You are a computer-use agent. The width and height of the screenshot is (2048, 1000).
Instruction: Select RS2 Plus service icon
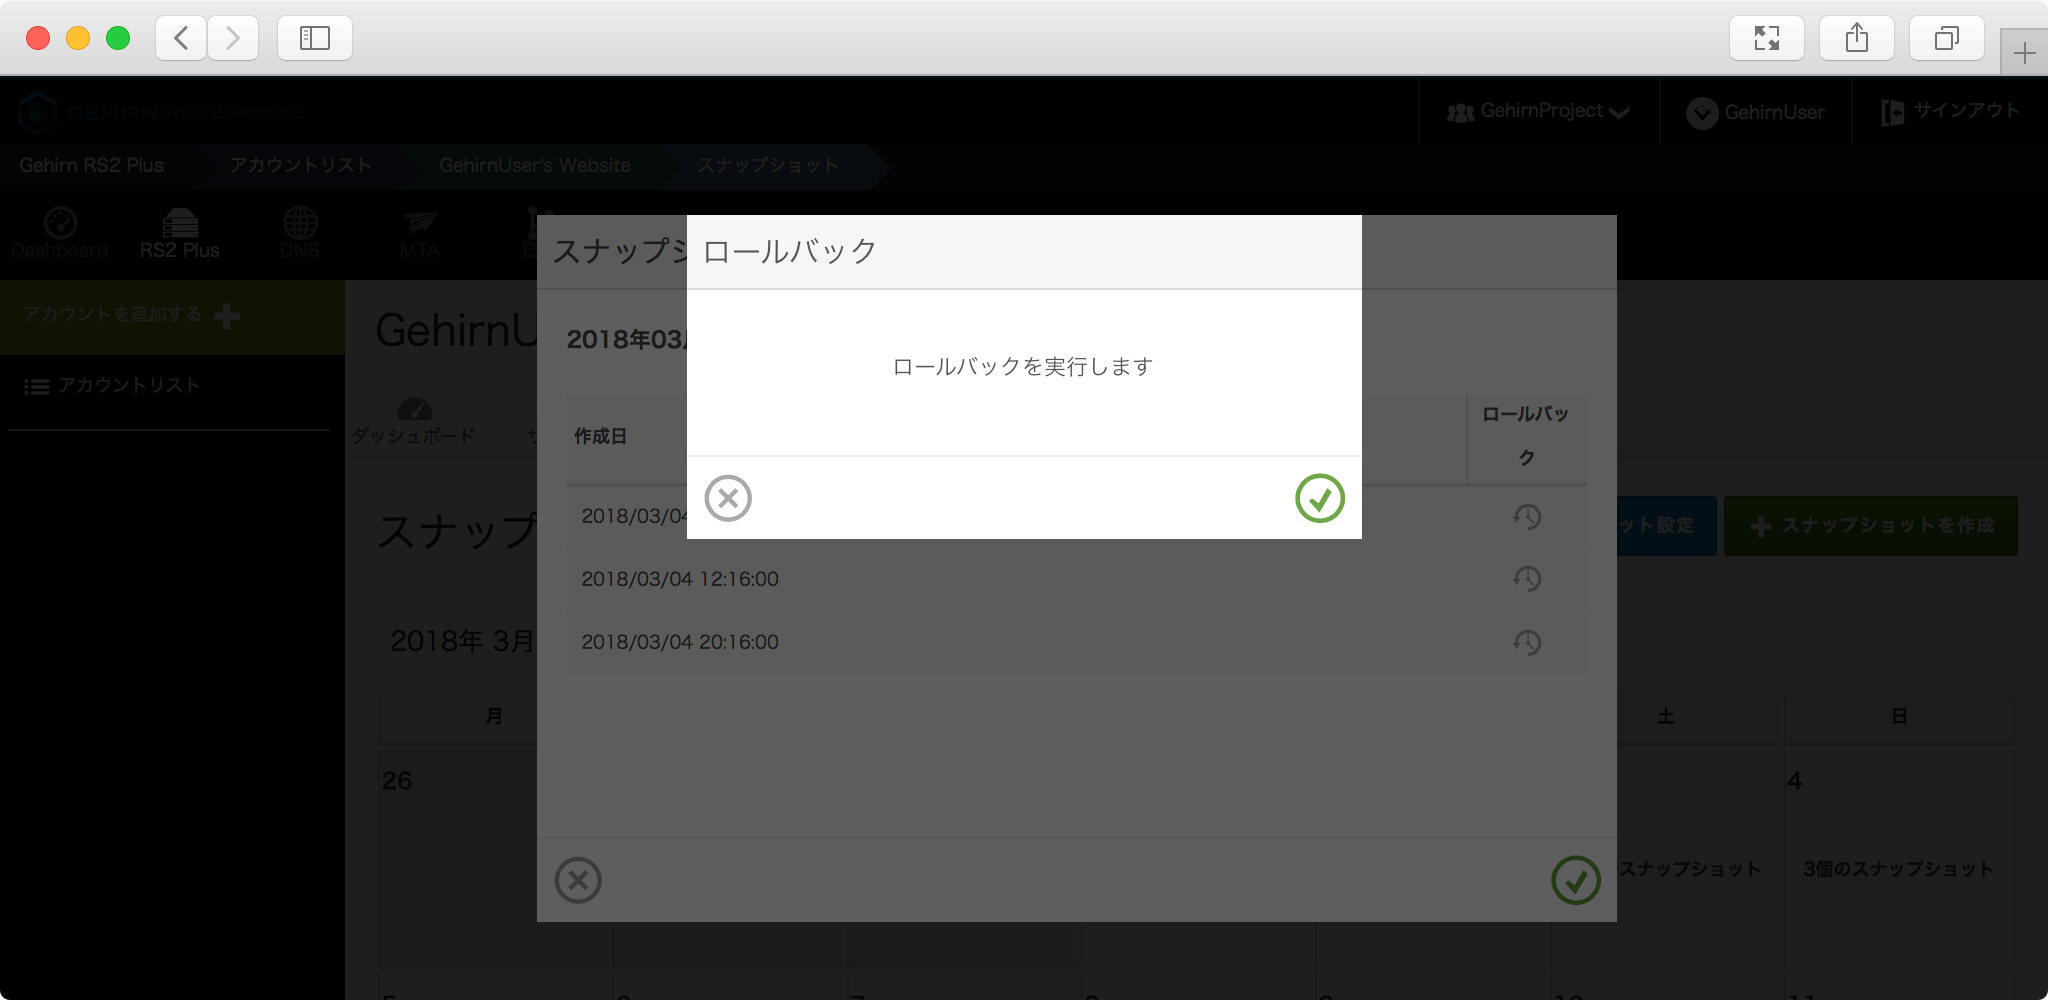[x=180, y=233]
